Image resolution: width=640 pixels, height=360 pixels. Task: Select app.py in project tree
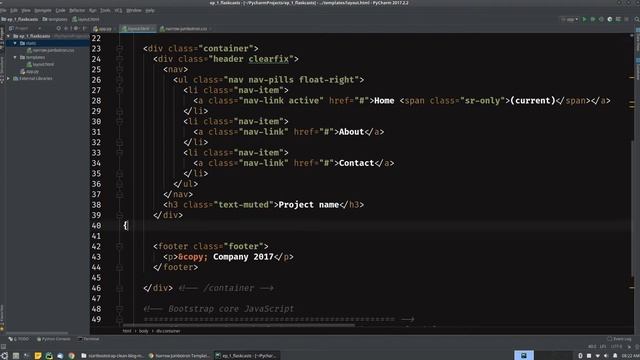click(x=29, y=71)
